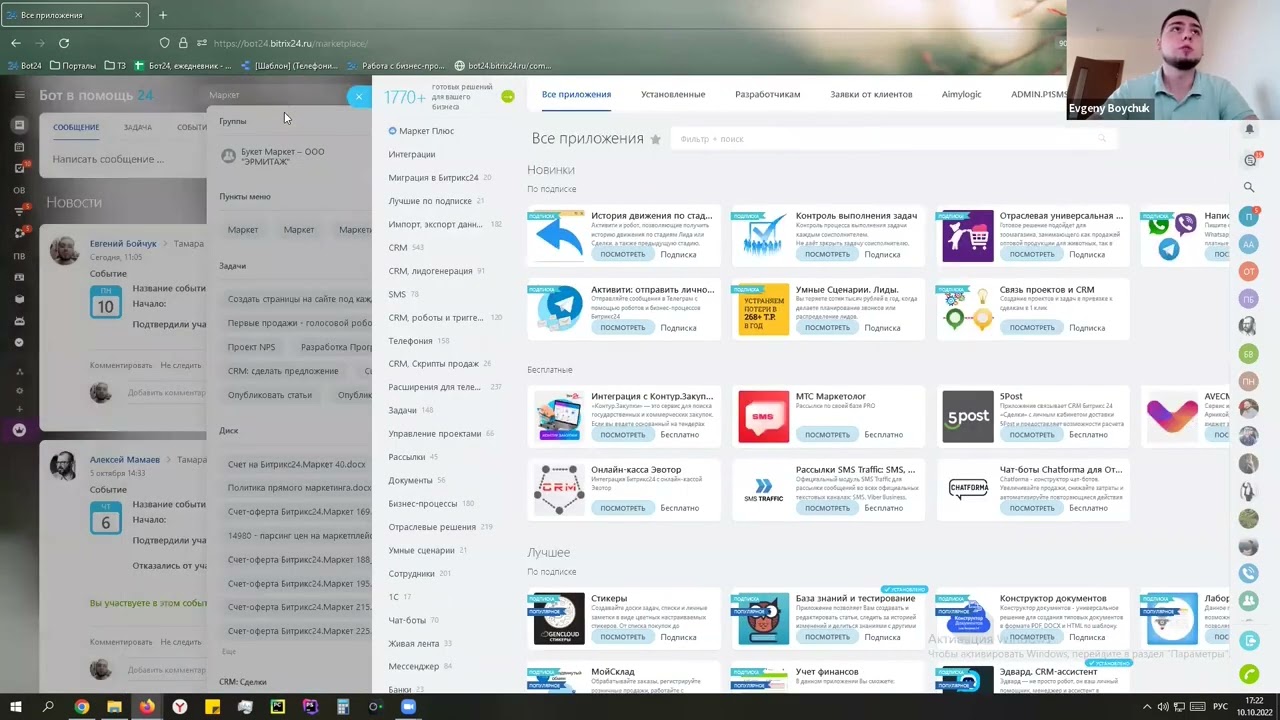The height and width of the screenshot is (720, 1280).
Task: Select Политика прямого маркетинга.docx result
Action: (297, 488)
